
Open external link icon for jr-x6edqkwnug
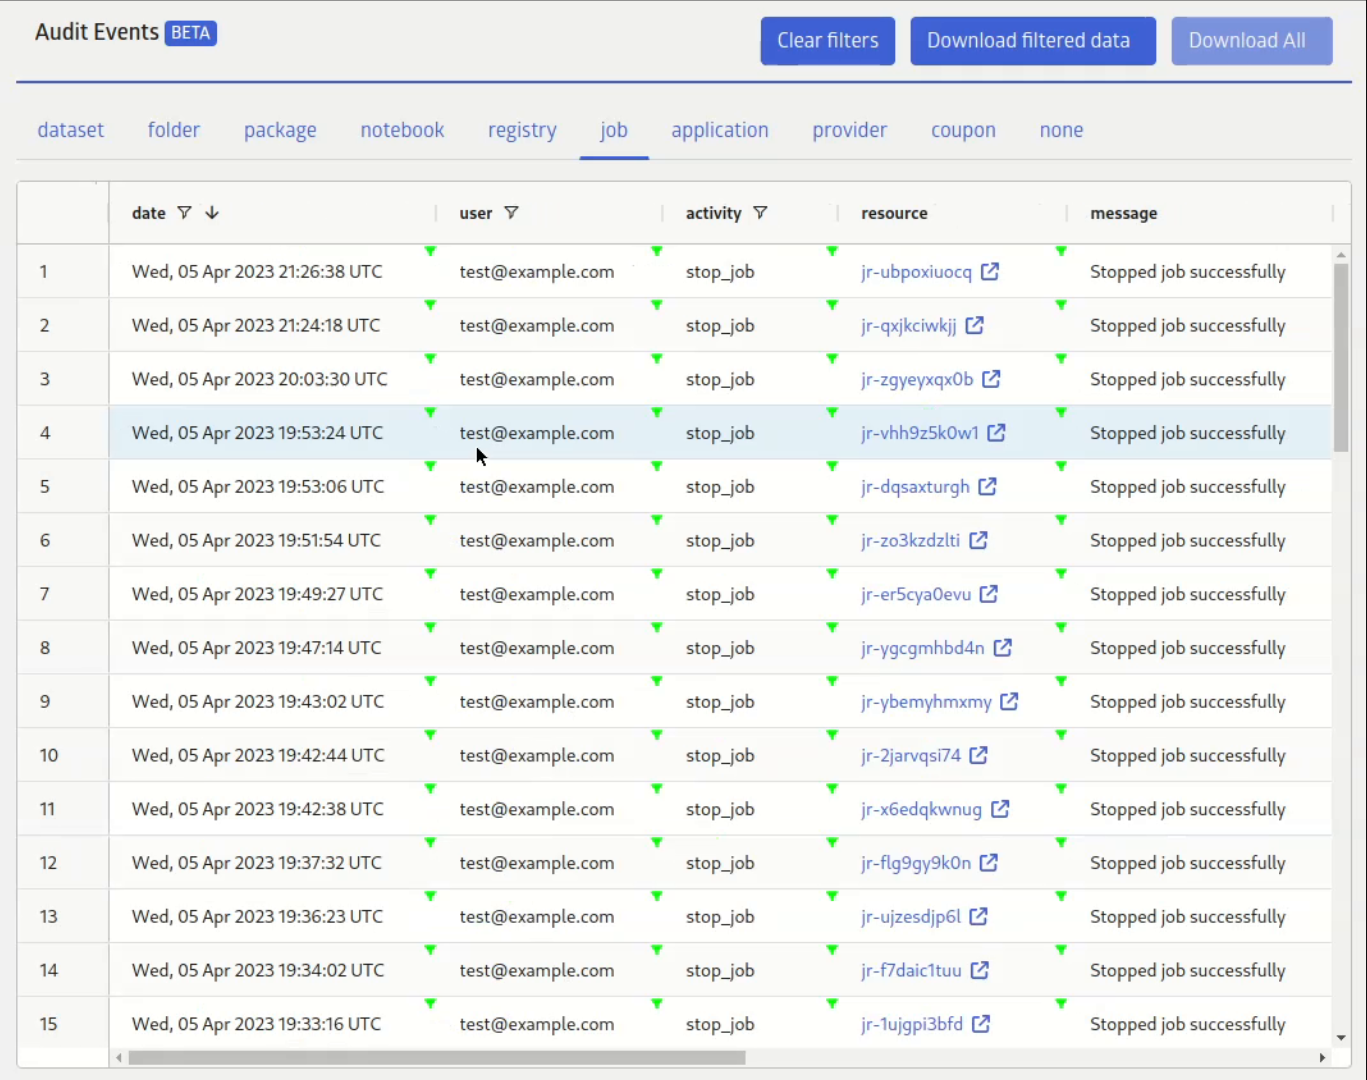coord(1000,809)
